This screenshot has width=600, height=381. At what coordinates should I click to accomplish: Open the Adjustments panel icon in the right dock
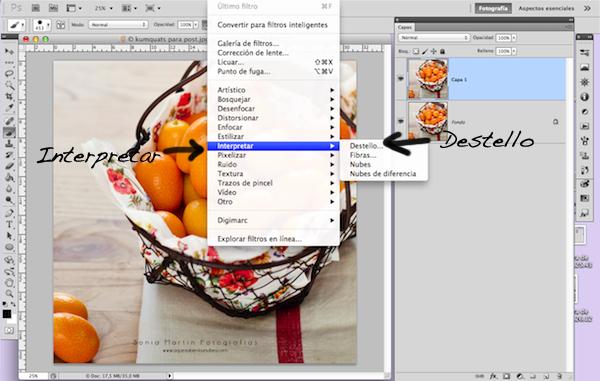click(584, 112)
